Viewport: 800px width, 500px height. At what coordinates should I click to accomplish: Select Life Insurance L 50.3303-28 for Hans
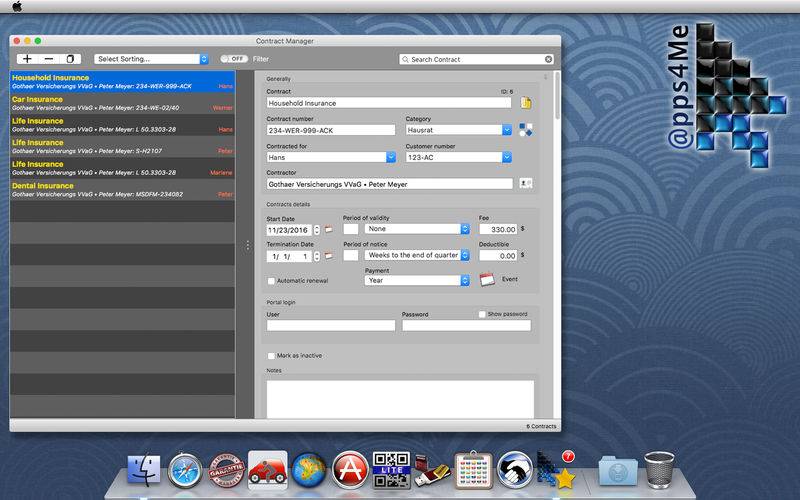(122, 125)
